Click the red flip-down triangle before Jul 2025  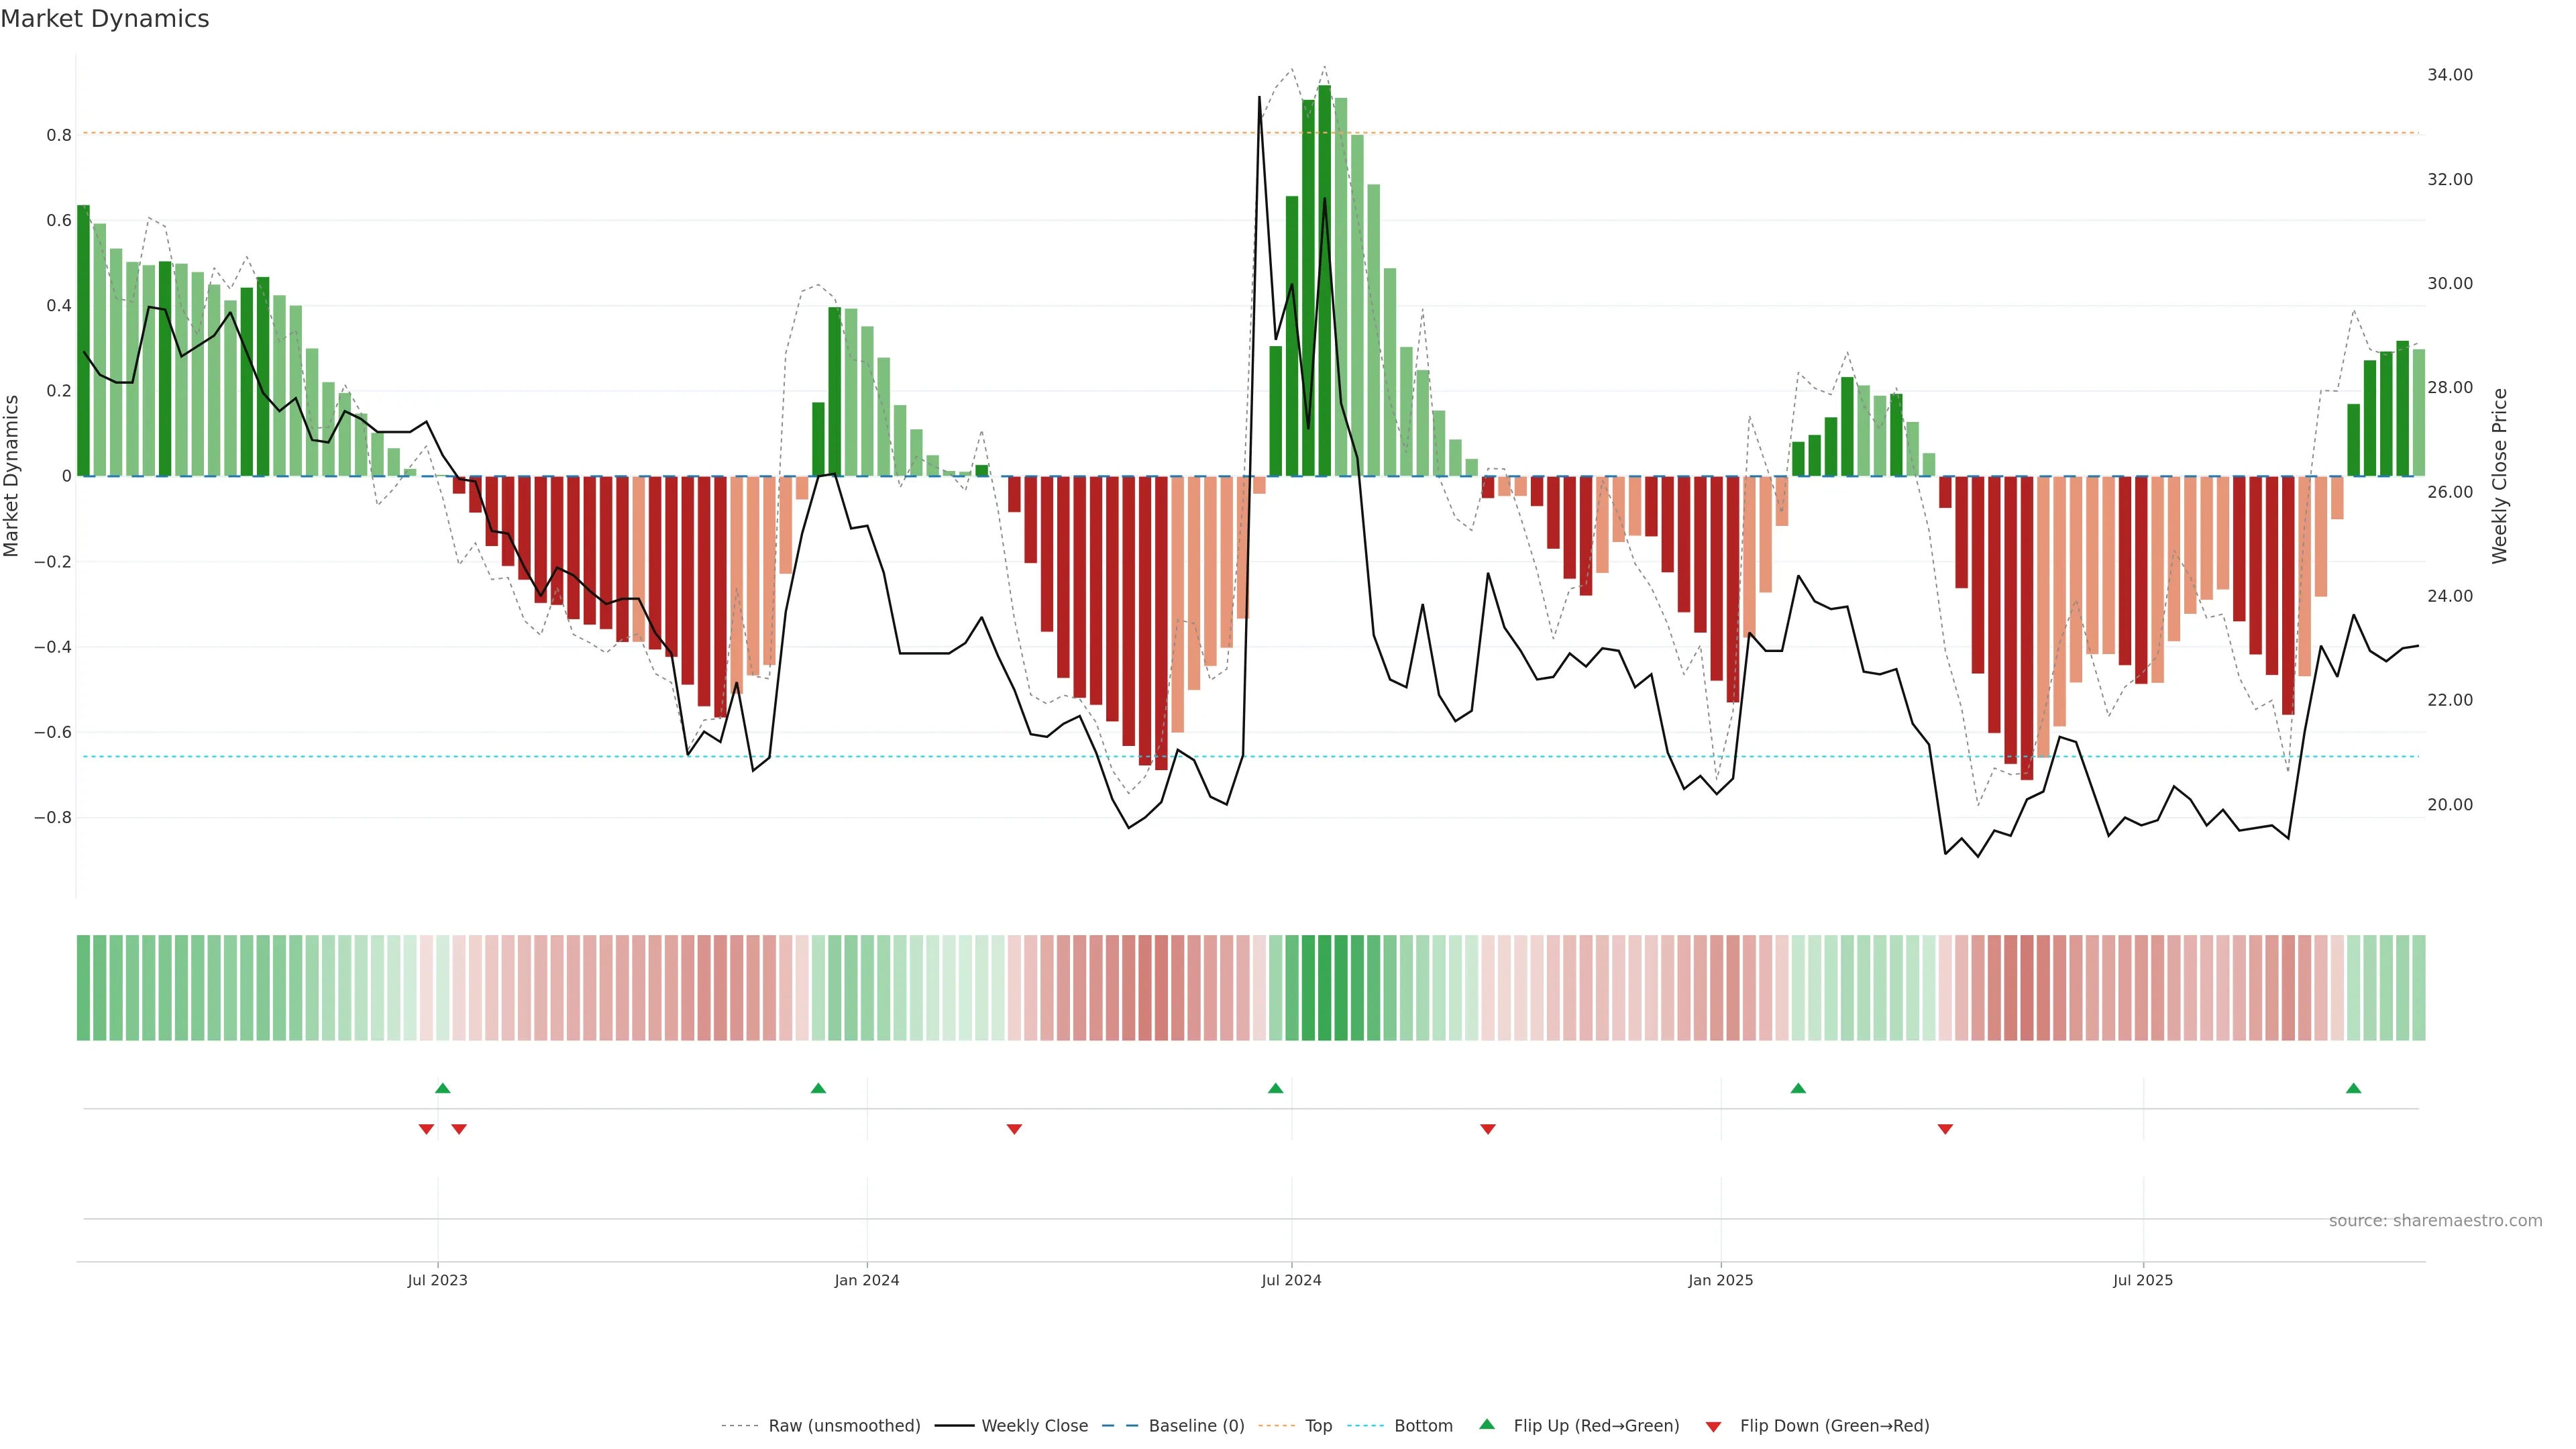click(1945, 1129)
